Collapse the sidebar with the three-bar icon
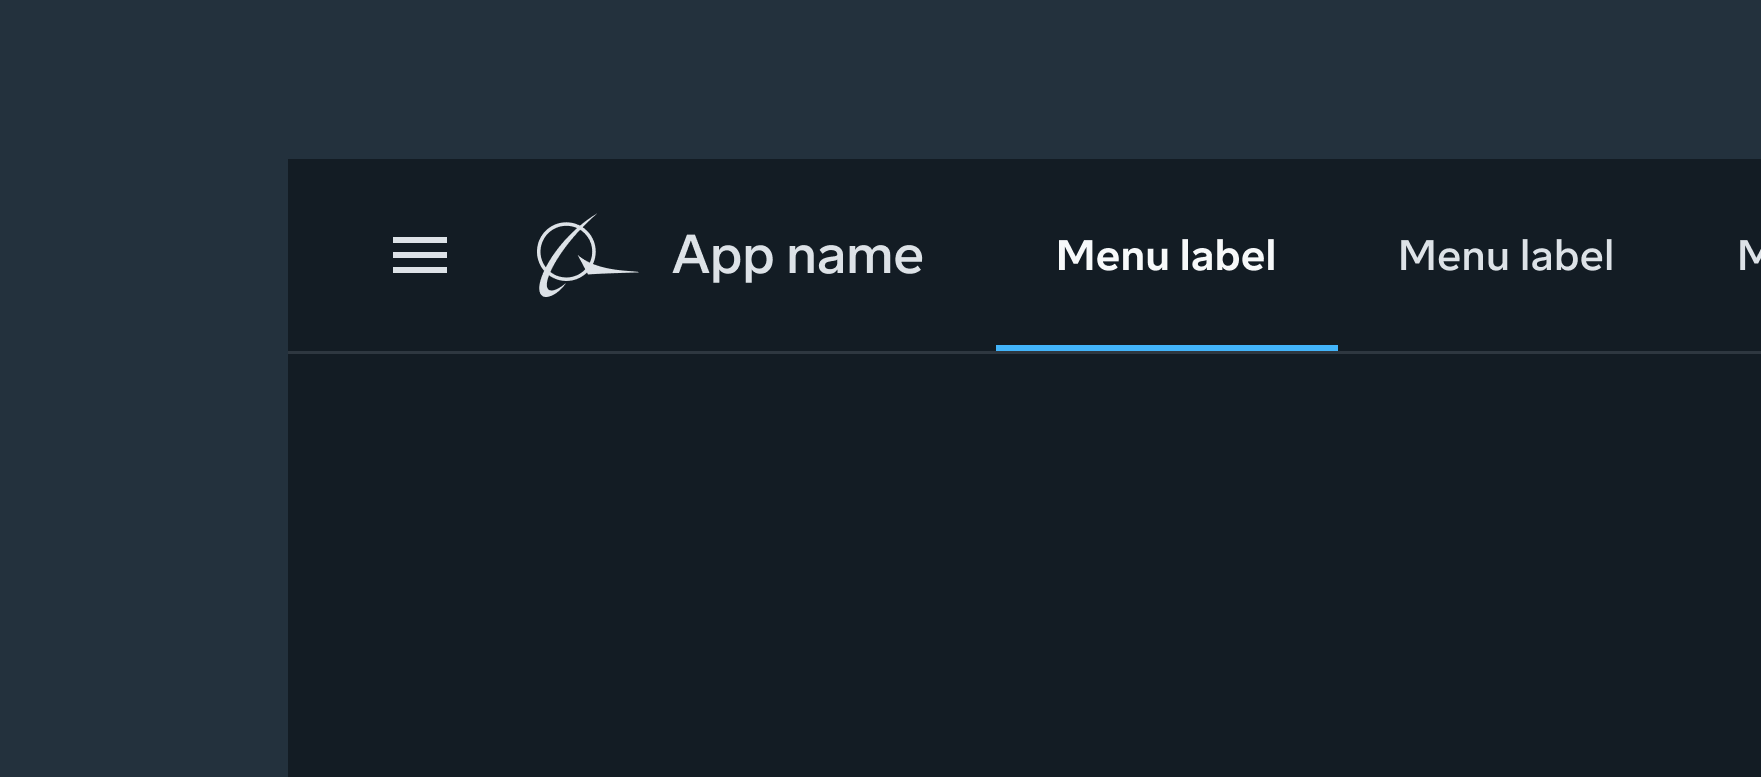The height and width of the screenshot is (777, 1761). 420,255
